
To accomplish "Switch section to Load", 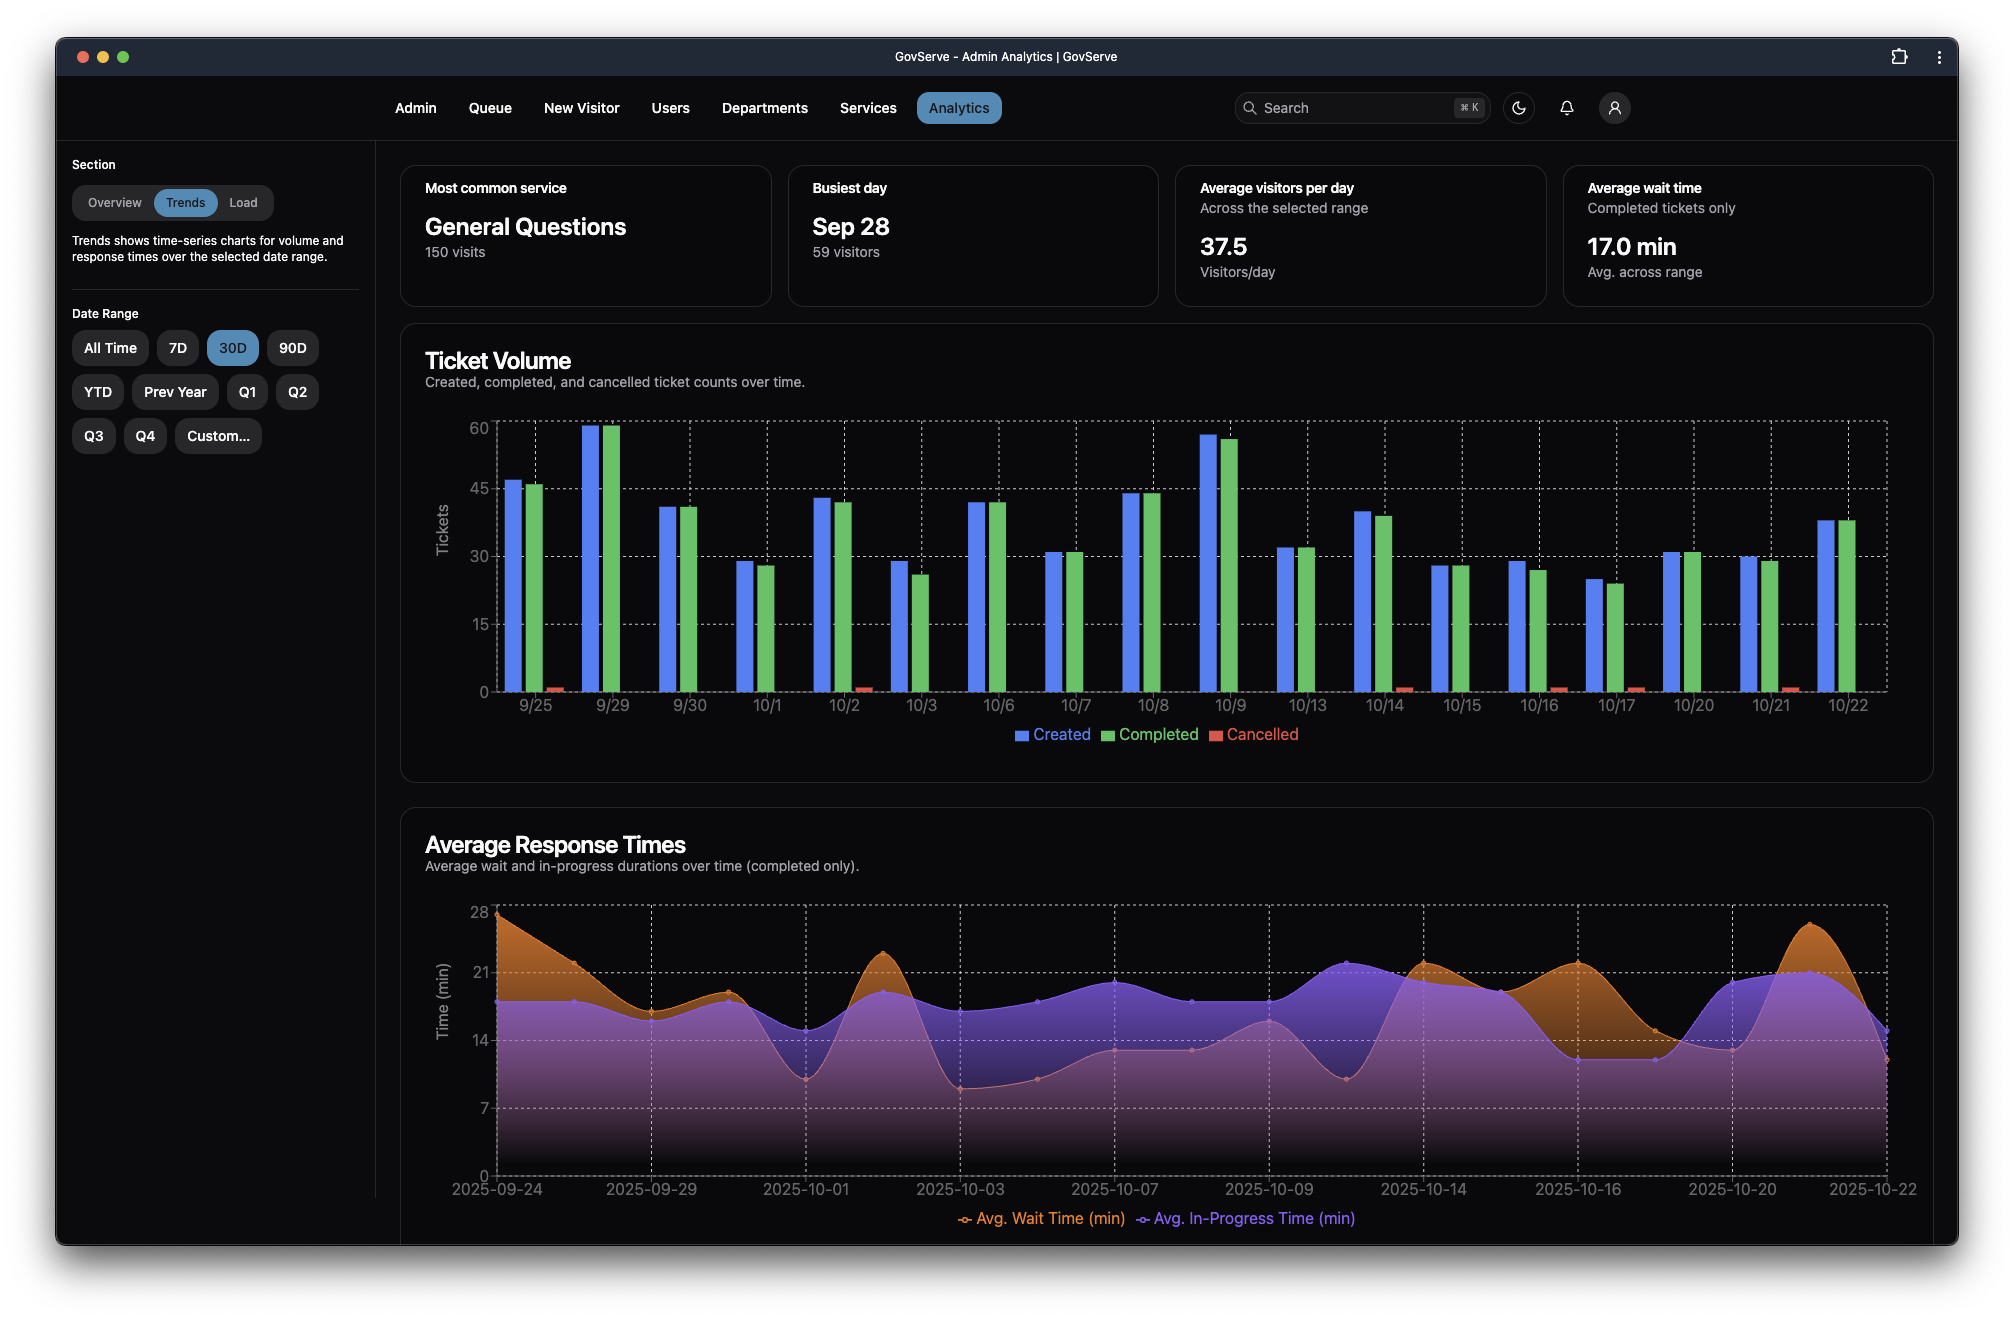I will pos(243,203).
